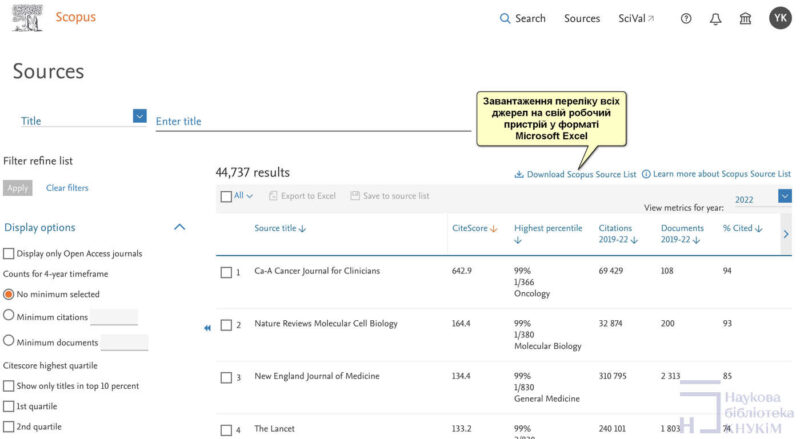Collapse the Display options section
The width and height of the screenshot is (800, 439).
tap(180, 227)
